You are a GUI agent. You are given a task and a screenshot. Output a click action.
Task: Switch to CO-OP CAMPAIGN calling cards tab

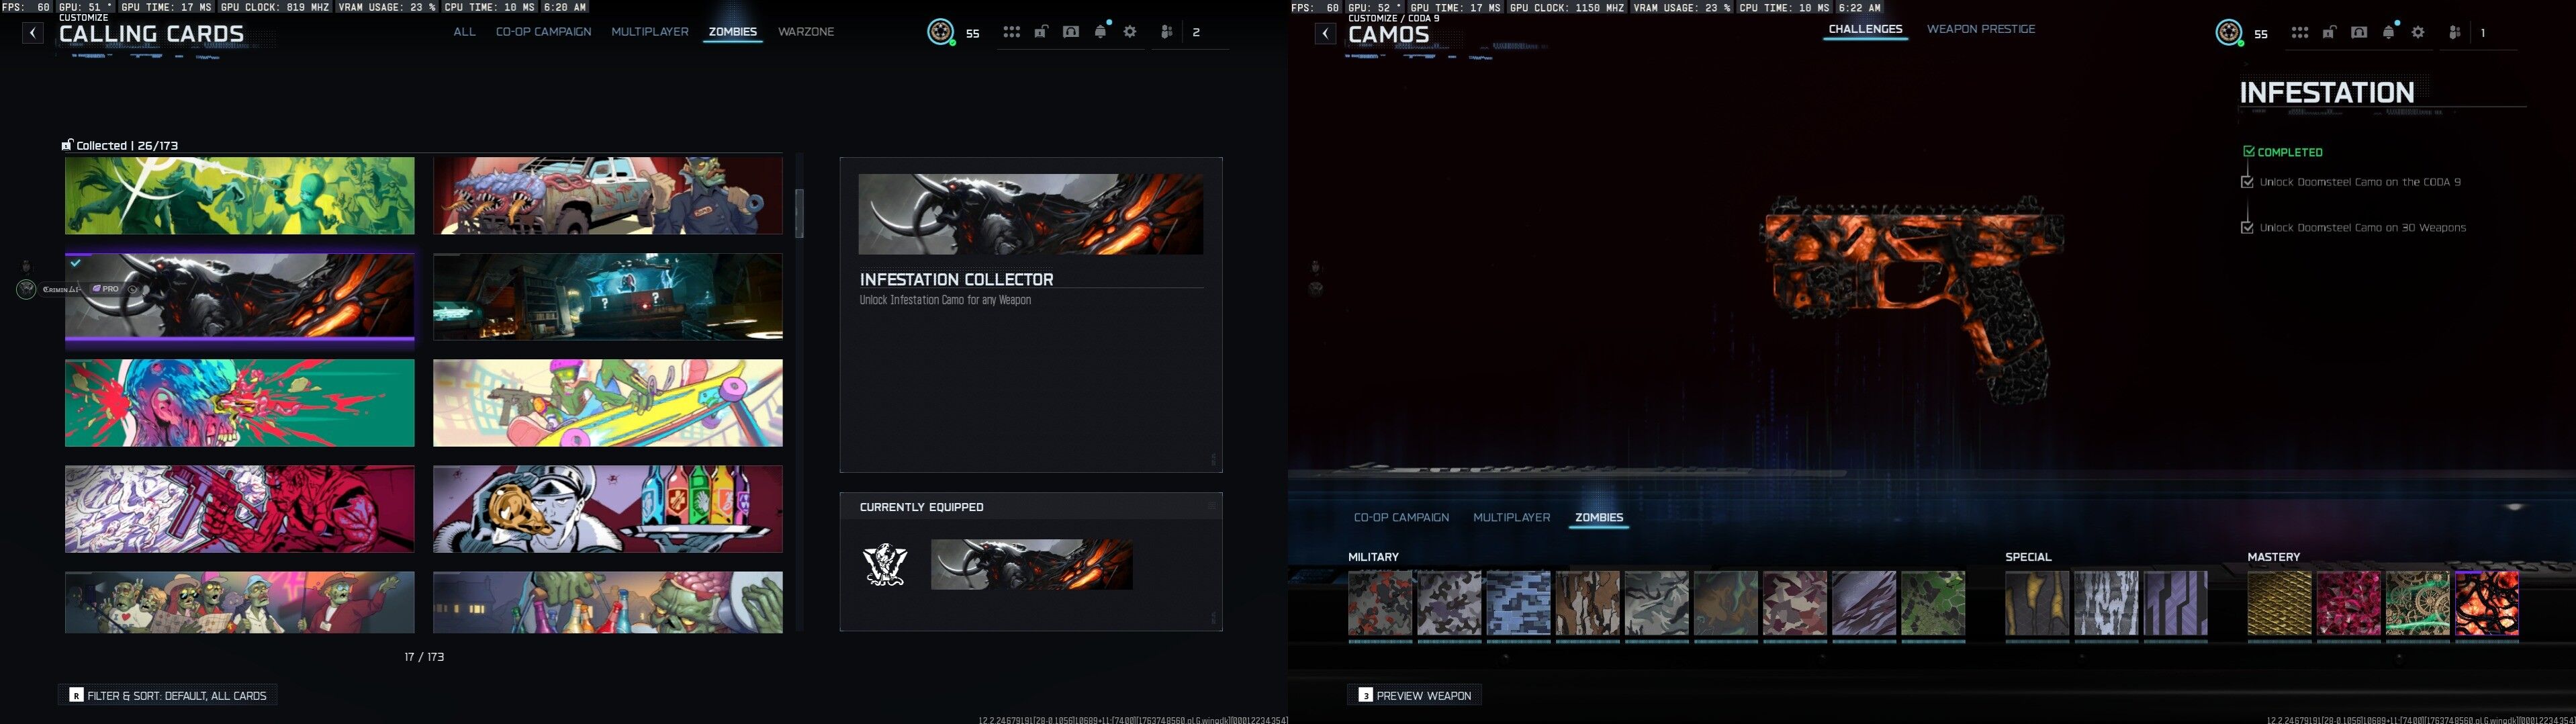click(543, 32)
